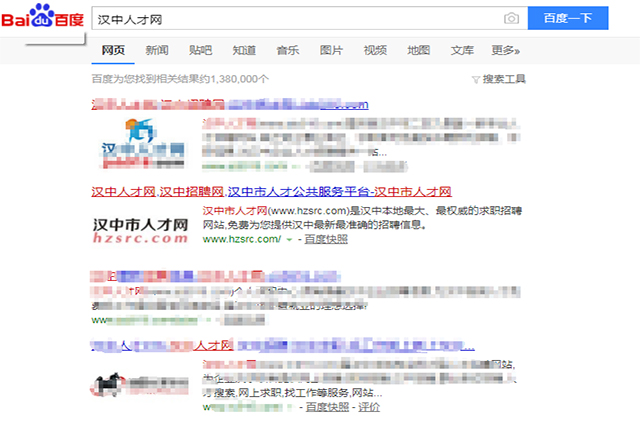Click the description text 汉中本地最大、最权威的求职招聘

click(x=441, y=211)
